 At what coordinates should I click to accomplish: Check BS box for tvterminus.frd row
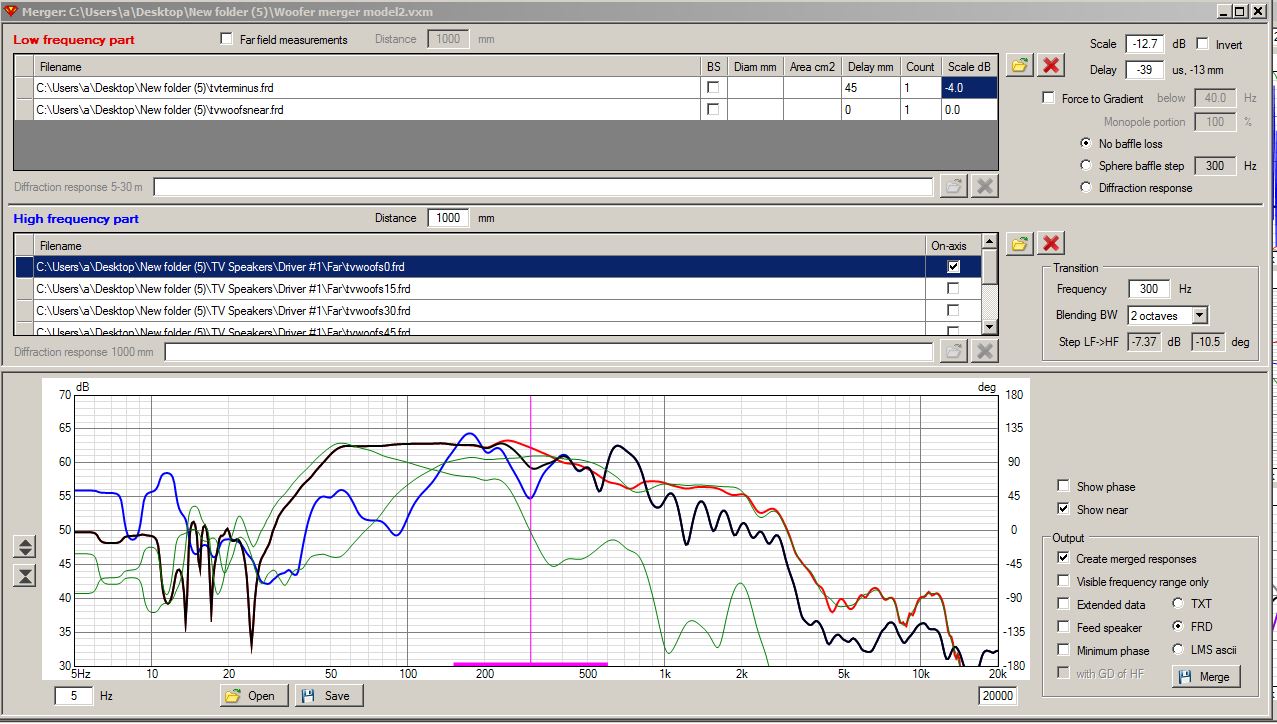point(713,88)
